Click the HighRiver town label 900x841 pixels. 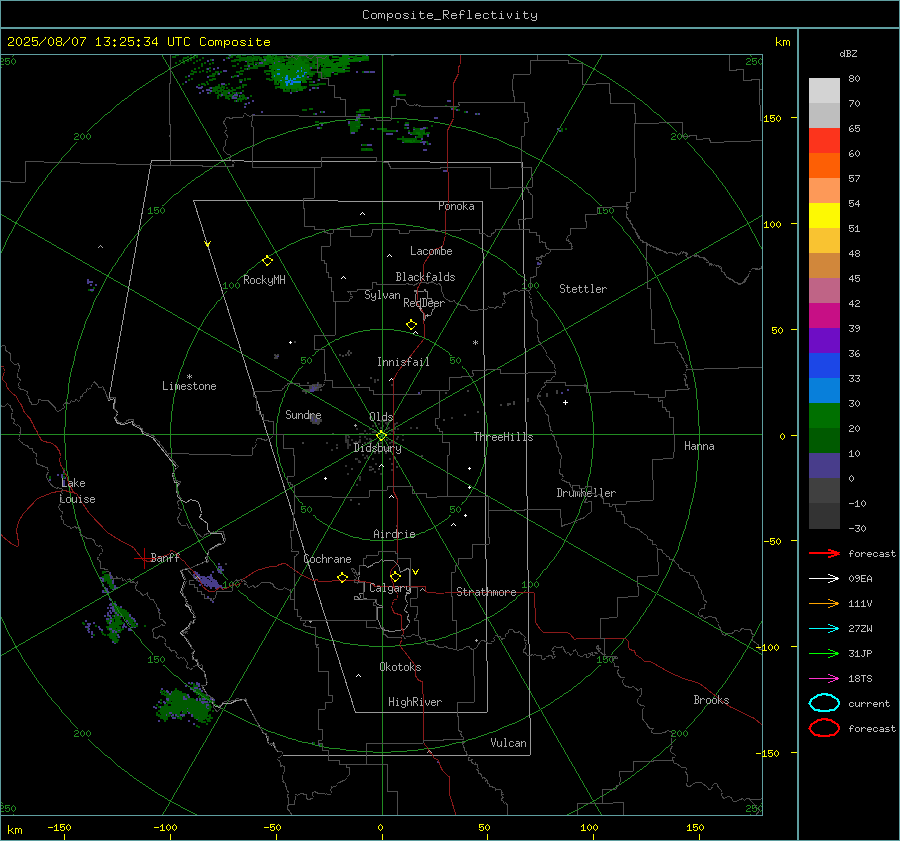pyautogui.click(x=415, y=702)
